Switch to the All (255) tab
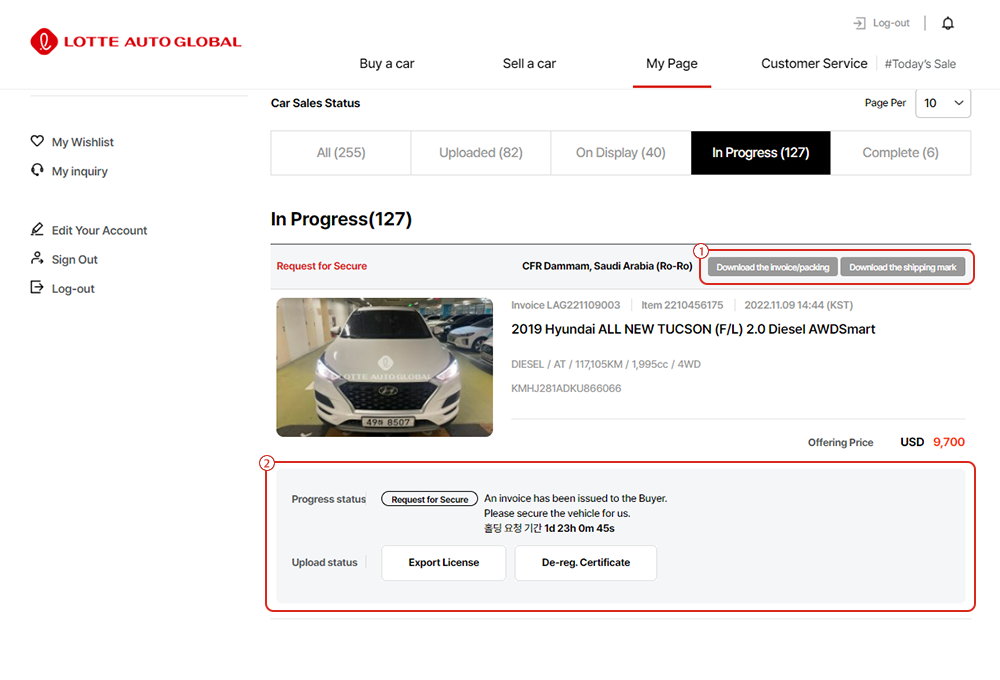The image size is (1000, 680). (x=341, y=153)
